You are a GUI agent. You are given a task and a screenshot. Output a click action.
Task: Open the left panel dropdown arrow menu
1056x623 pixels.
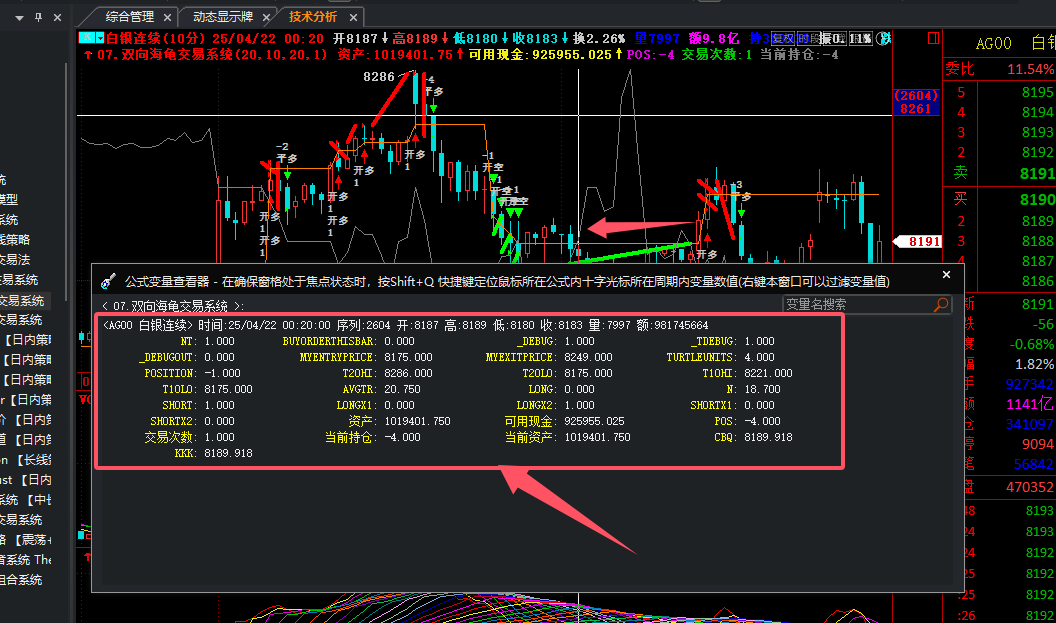pos(21,17)
